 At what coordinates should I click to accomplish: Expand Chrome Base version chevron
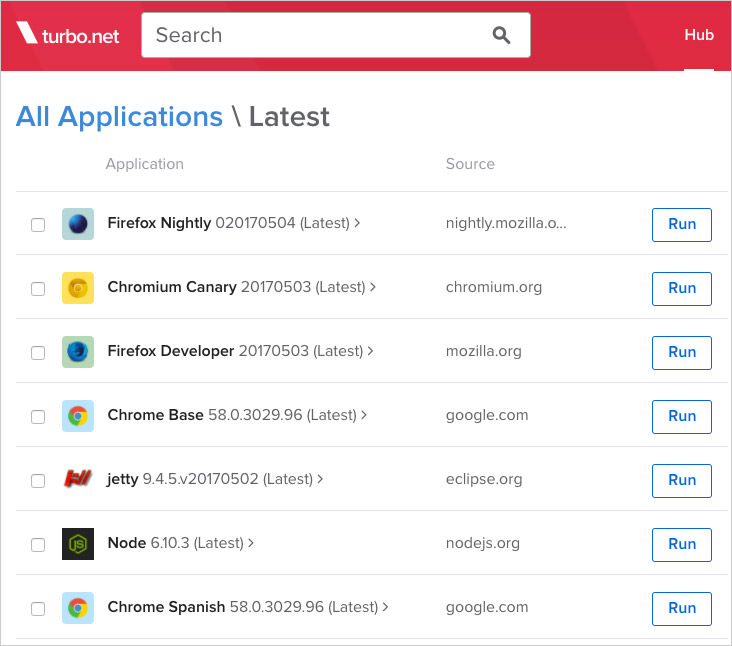point(364,415)
